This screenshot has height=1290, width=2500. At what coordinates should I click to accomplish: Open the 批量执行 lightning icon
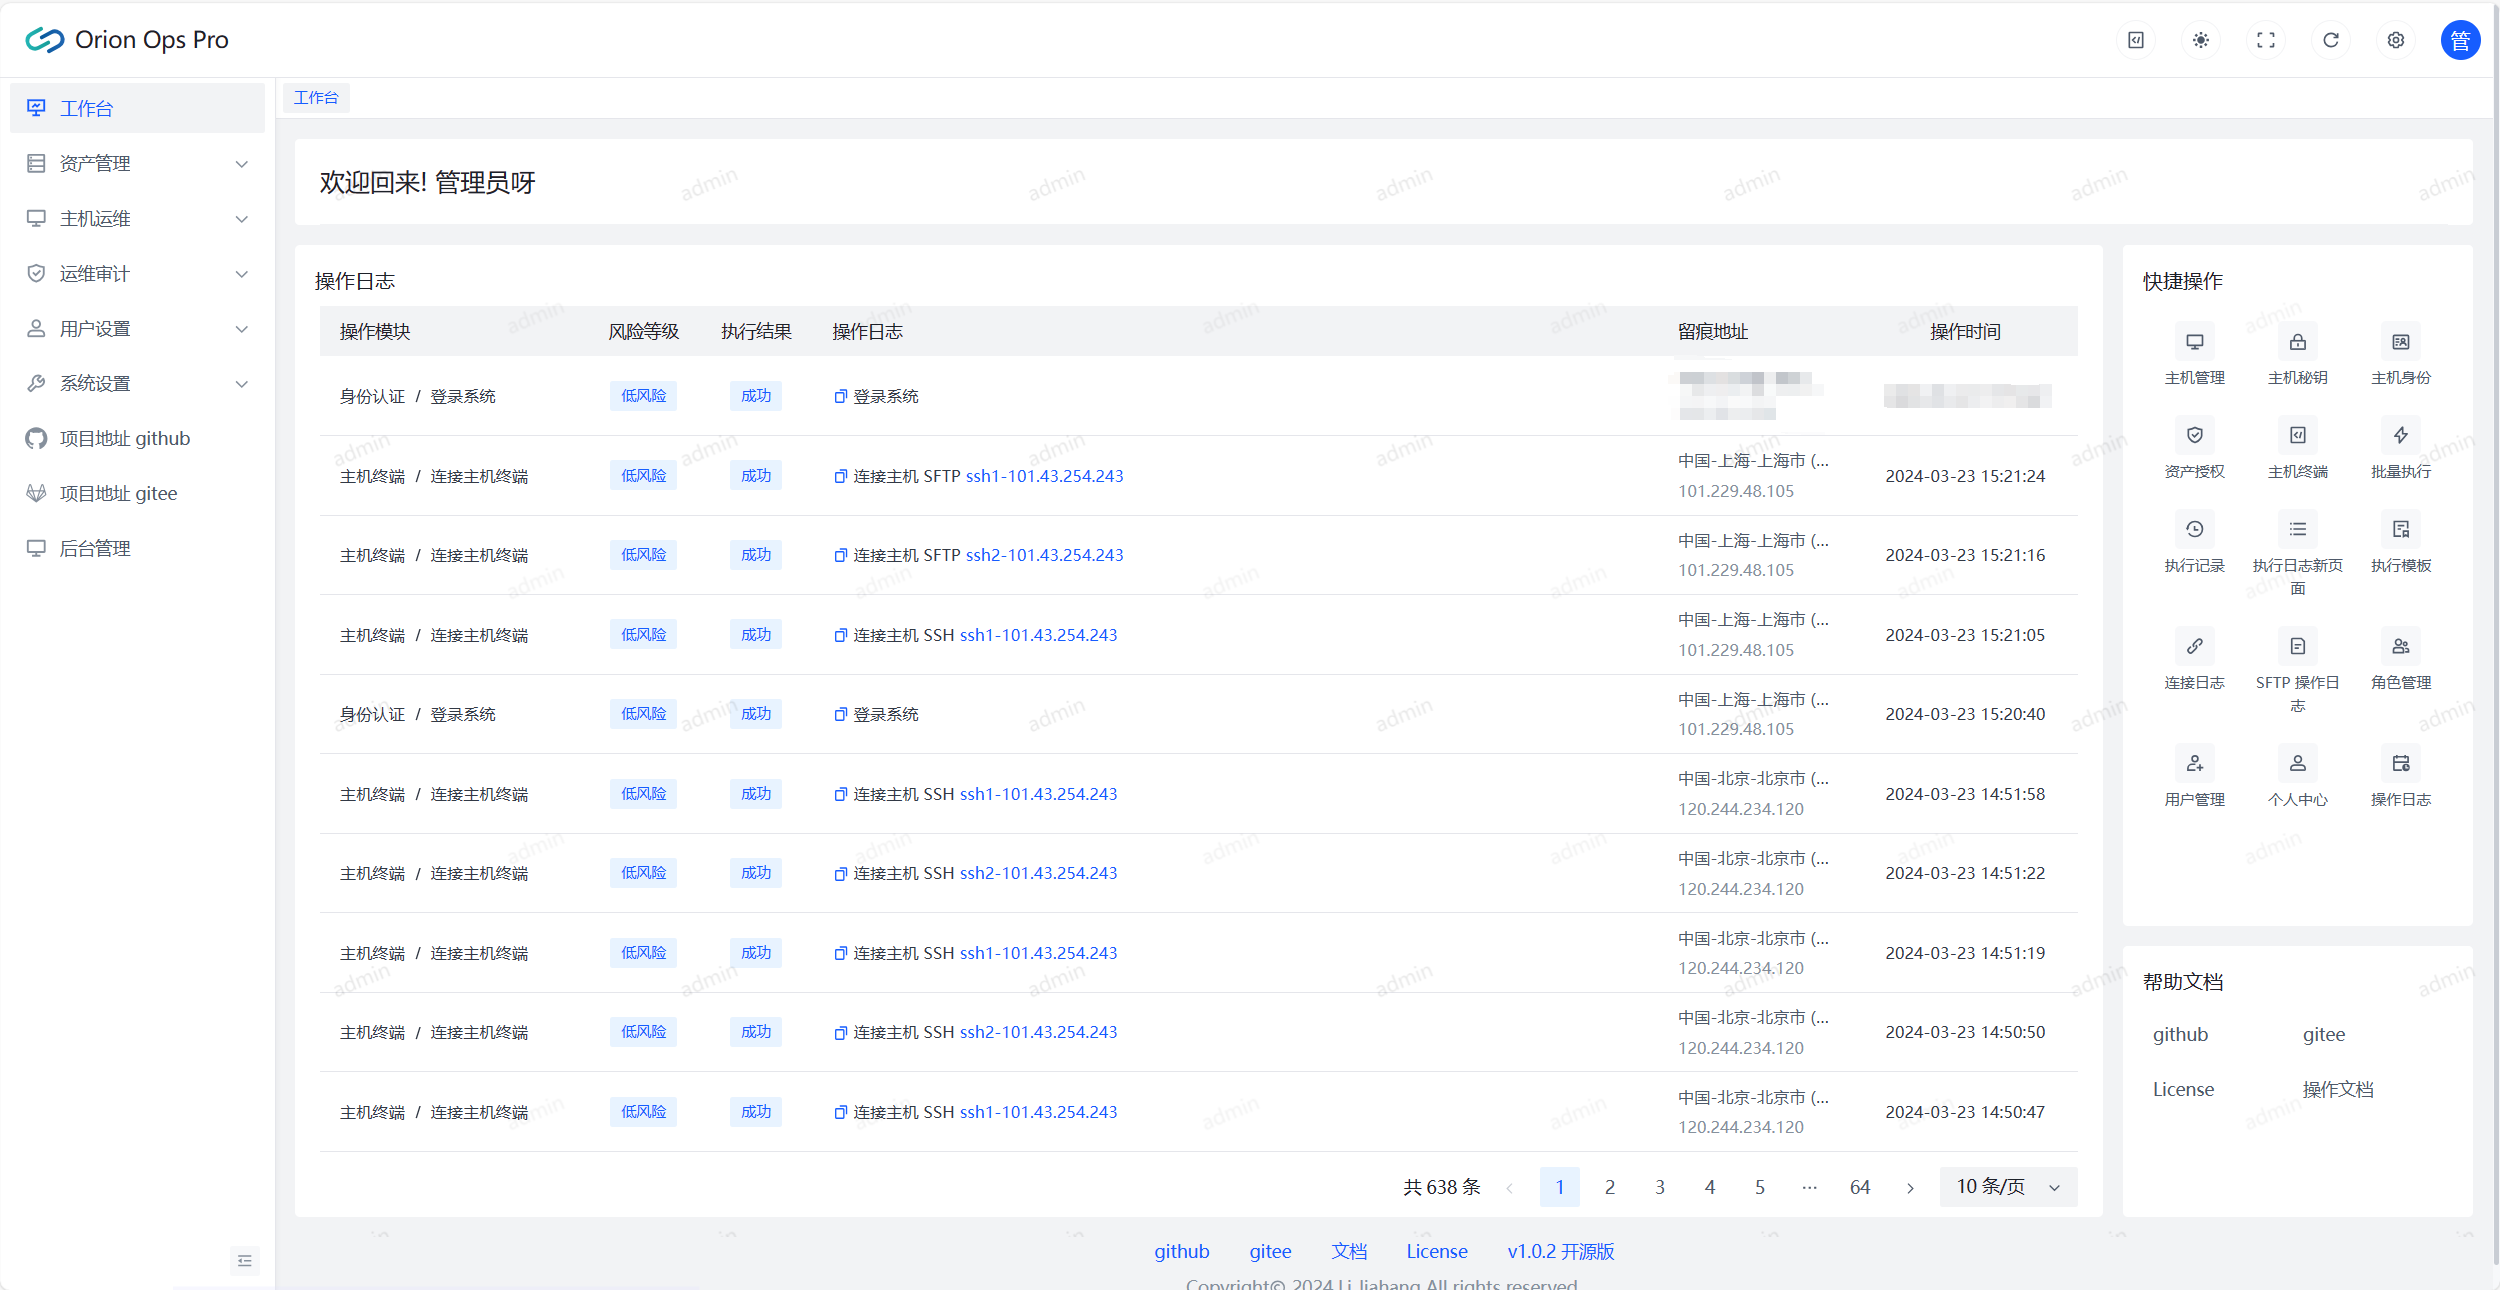[2400, 435]
